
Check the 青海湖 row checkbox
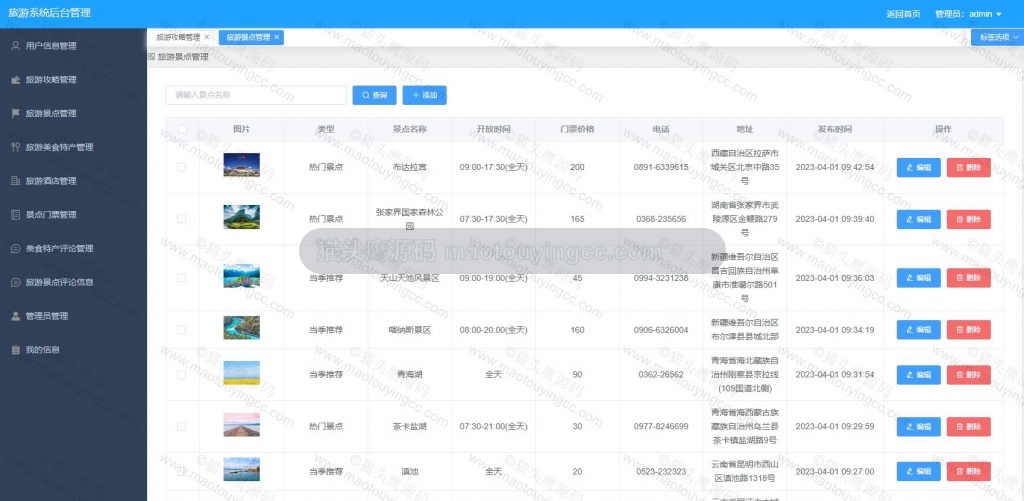(x=182, y=375)
